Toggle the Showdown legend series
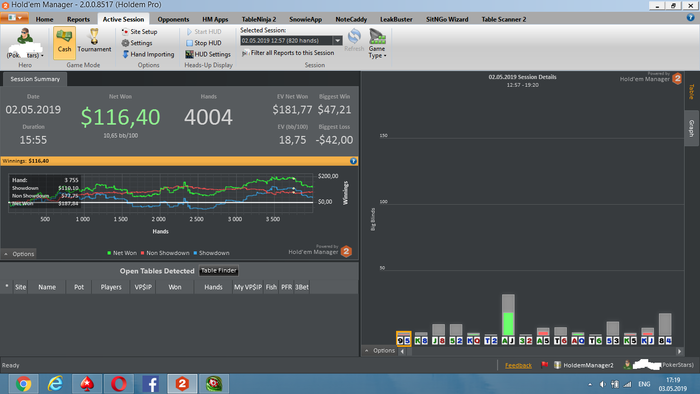 [x=211, y=253]
